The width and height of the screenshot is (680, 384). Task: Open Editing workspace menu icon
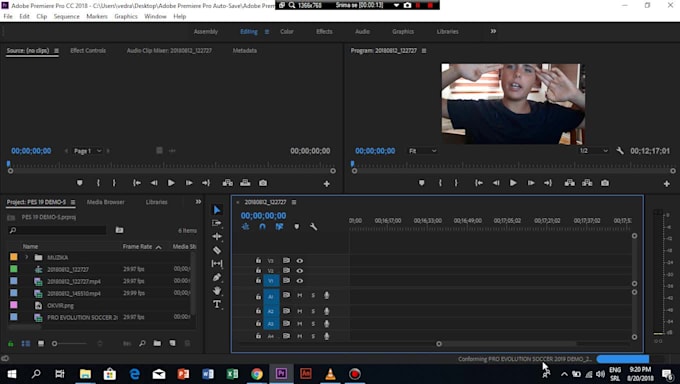coord(267,32)
